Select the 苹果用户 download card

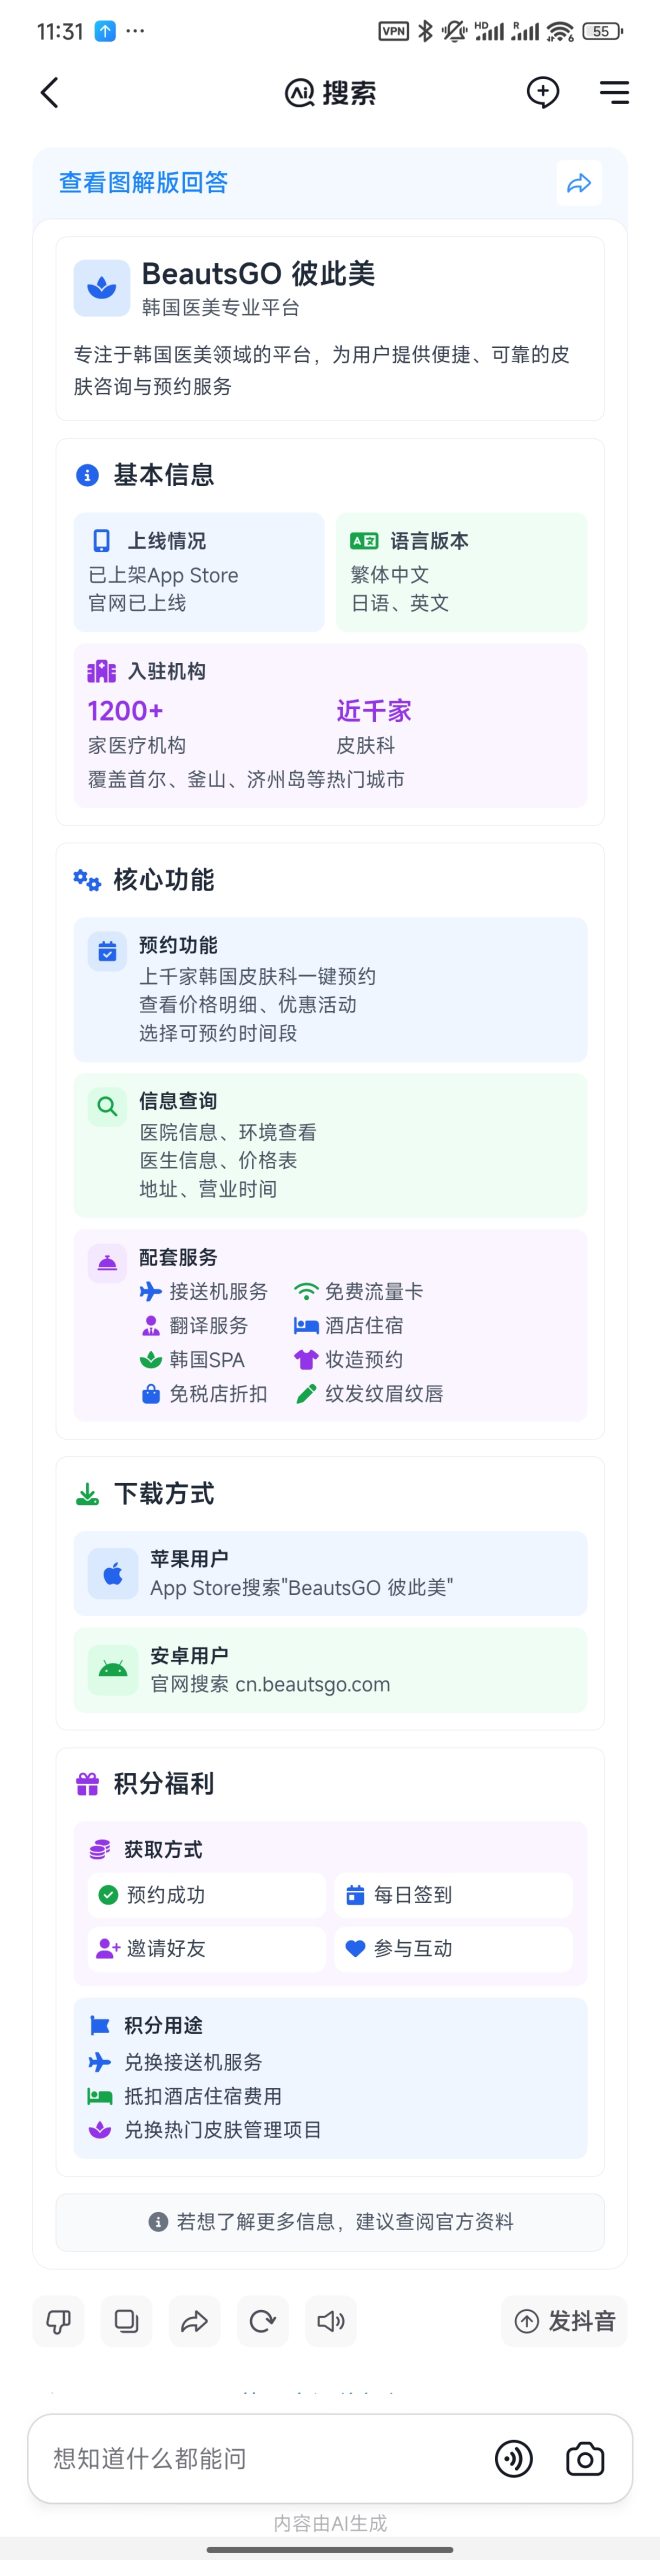pos(330,1573)
